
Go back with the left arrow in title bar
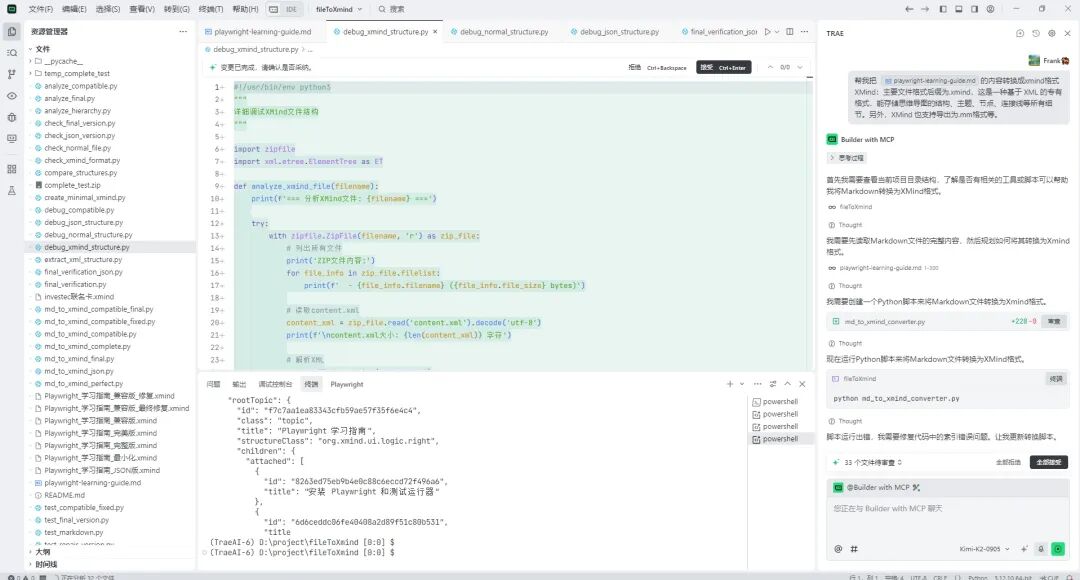point(909,9)
